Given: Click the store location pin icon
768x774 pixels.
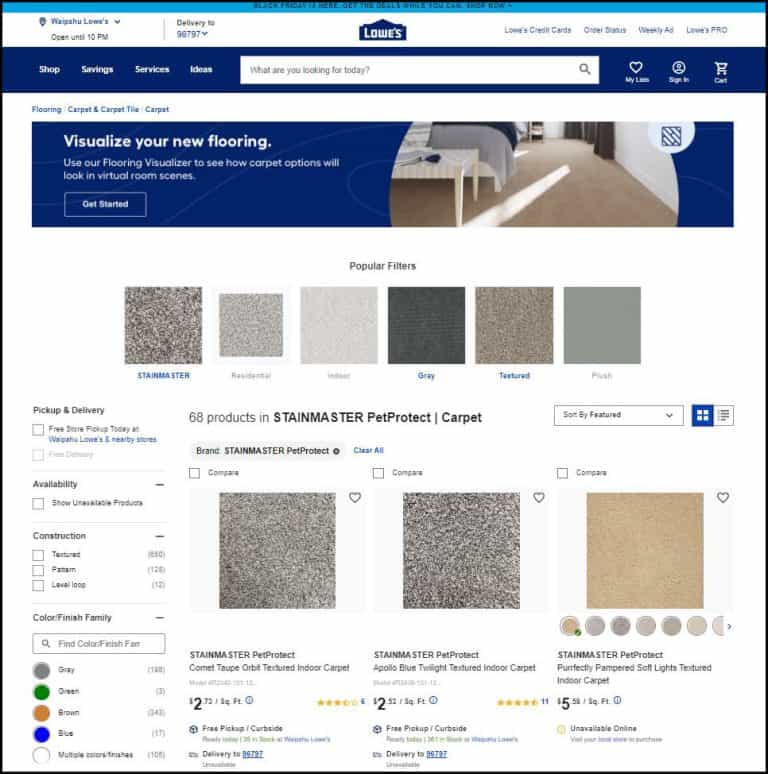Looking at the screenshot, I should (x=42, y=22).
